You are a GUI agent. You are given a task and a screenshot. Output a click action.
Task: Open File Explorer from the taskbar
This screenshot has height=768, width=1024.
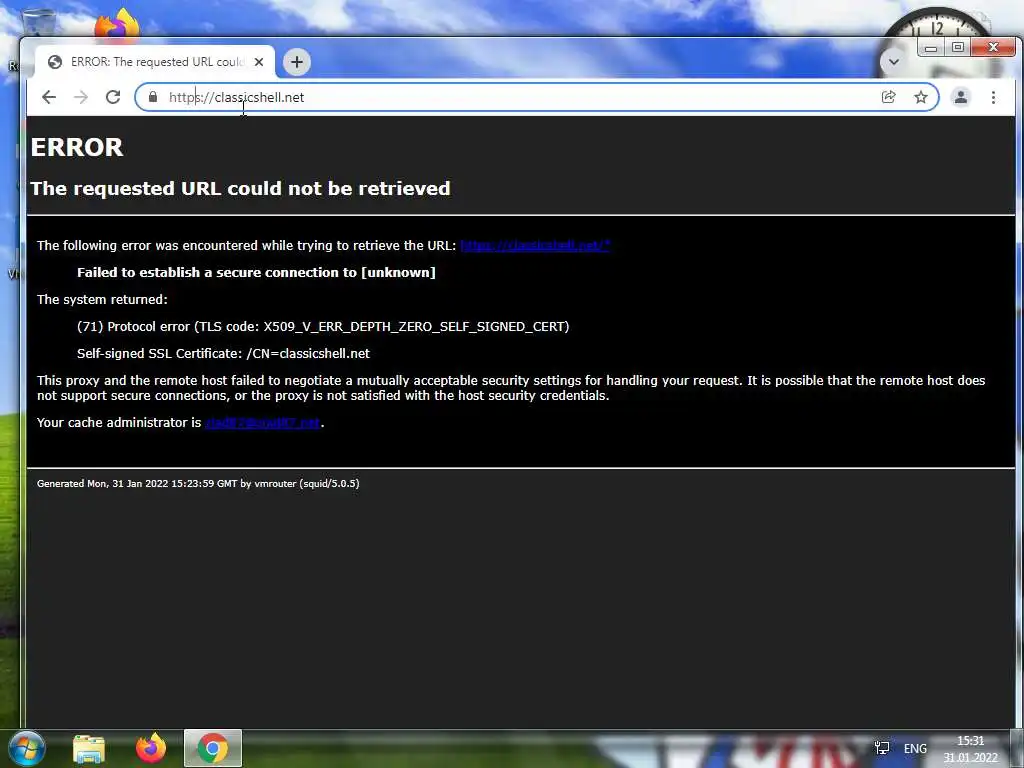tap(89, 749)
